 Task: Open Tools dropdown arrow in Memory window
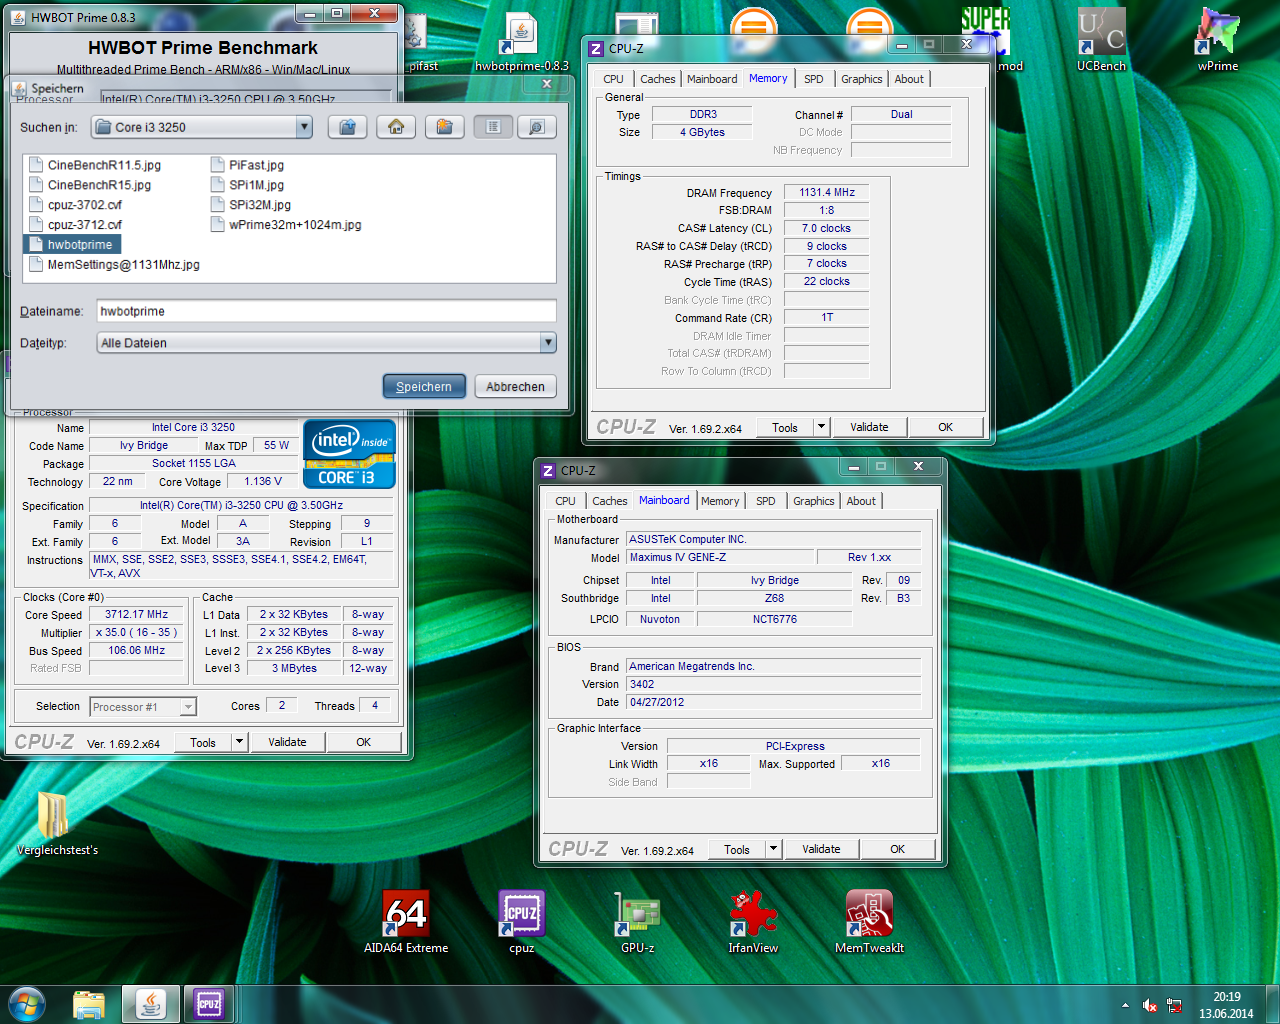[821, 427]
